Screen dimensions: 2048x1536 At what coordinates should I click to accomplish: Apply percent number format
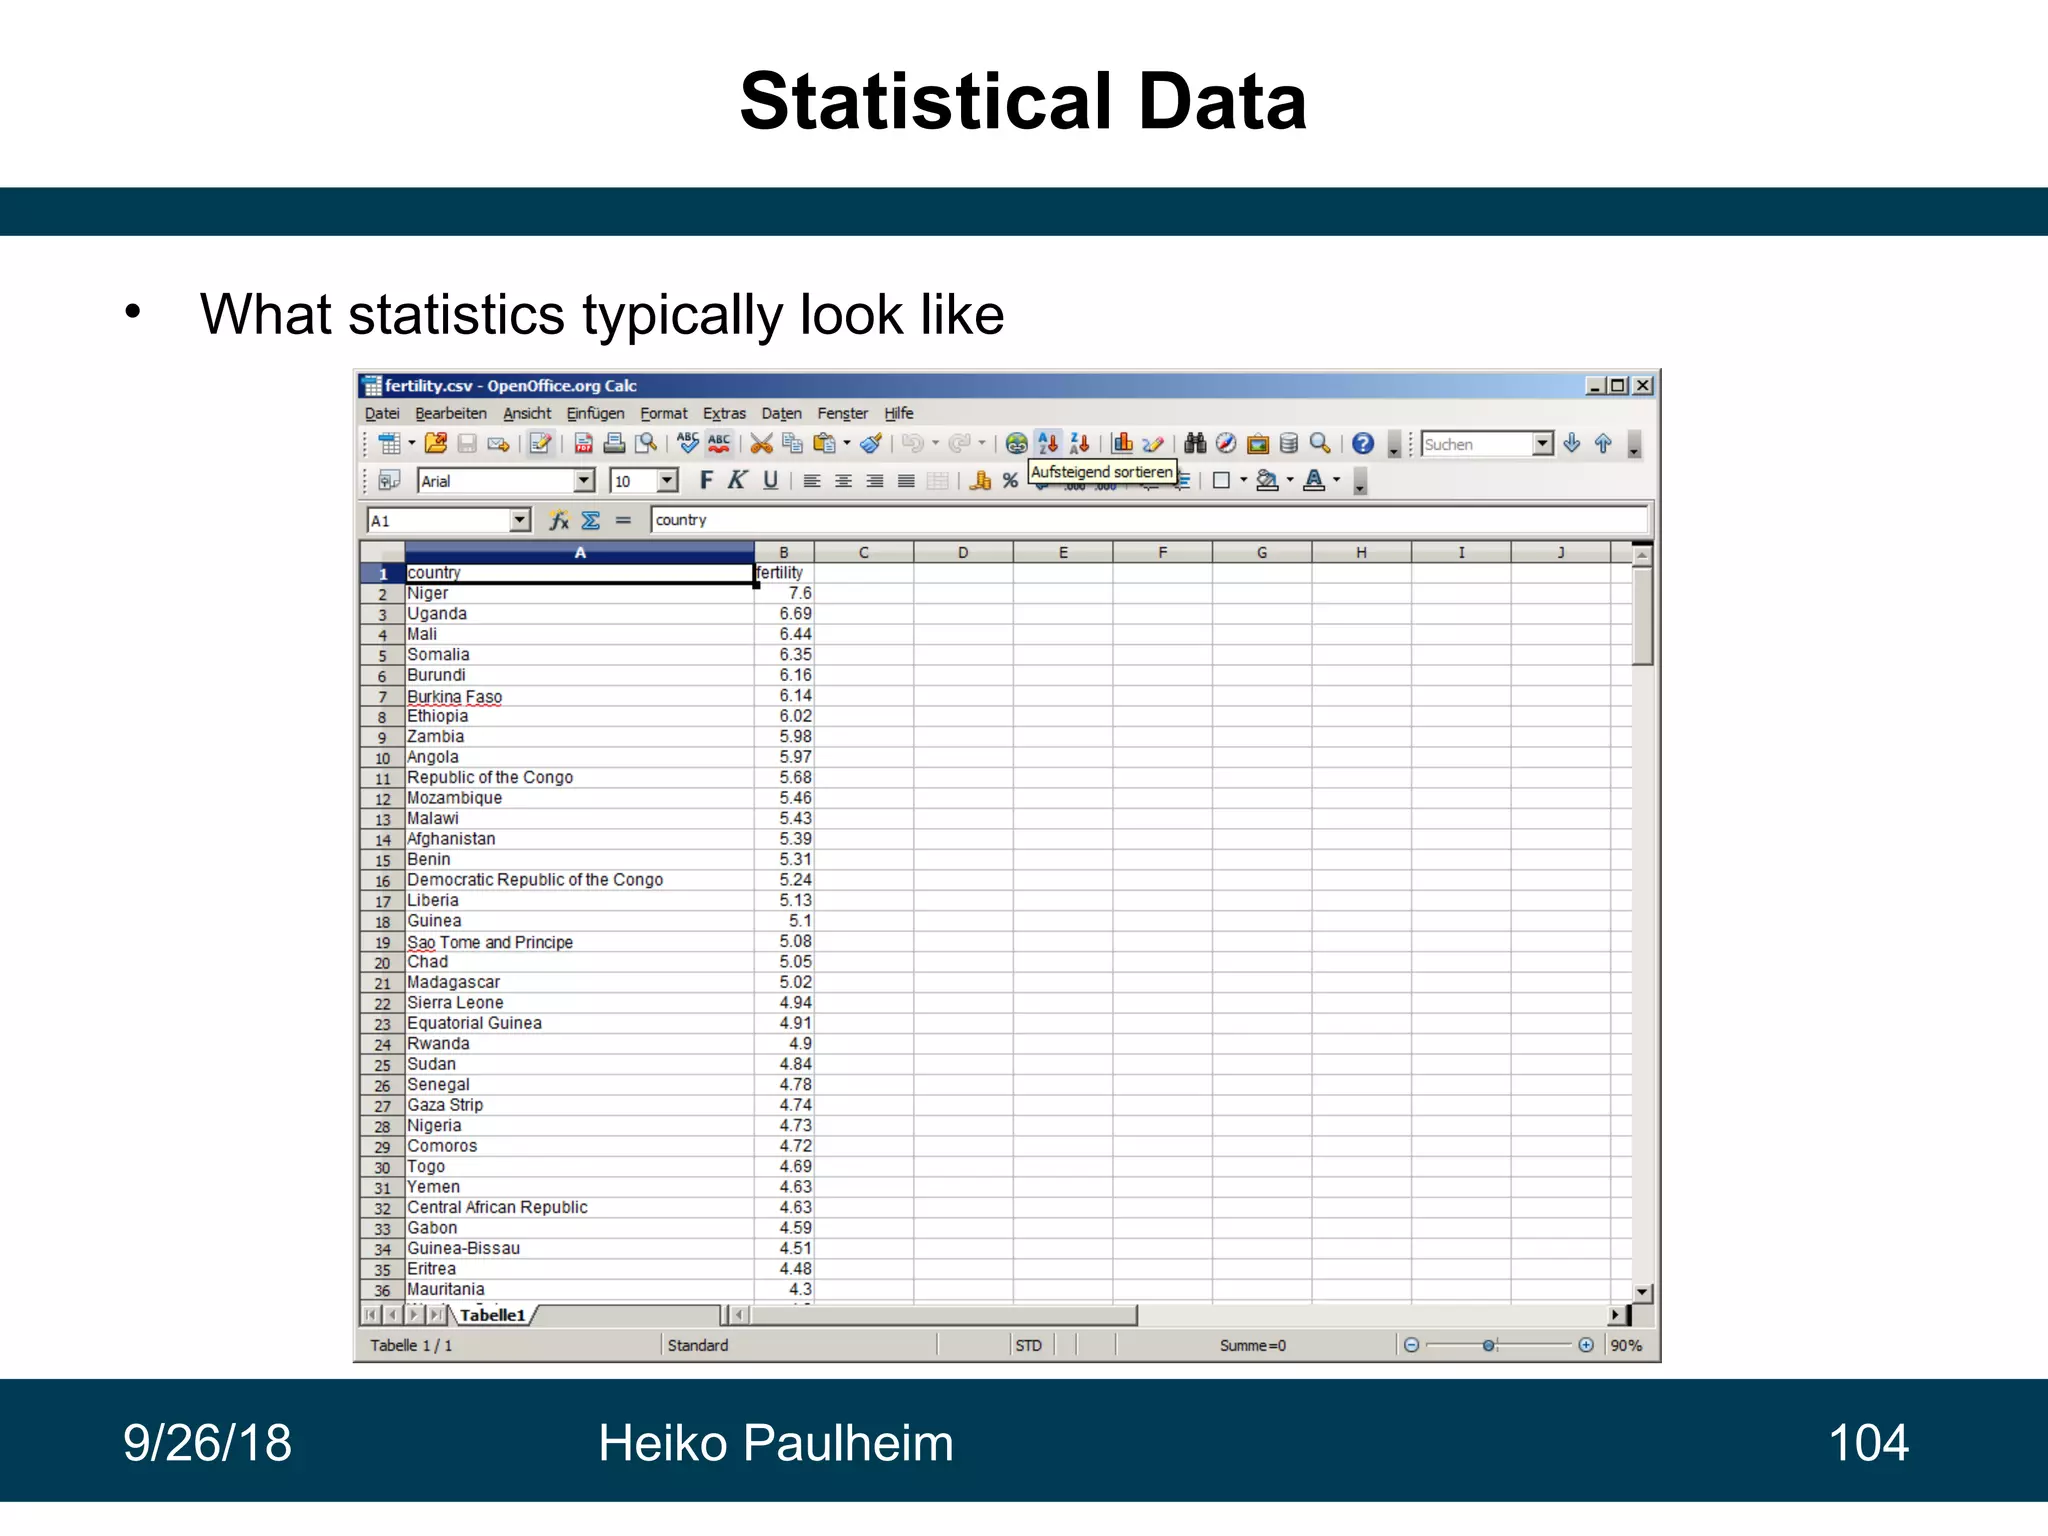click(x=1011, y=481)
